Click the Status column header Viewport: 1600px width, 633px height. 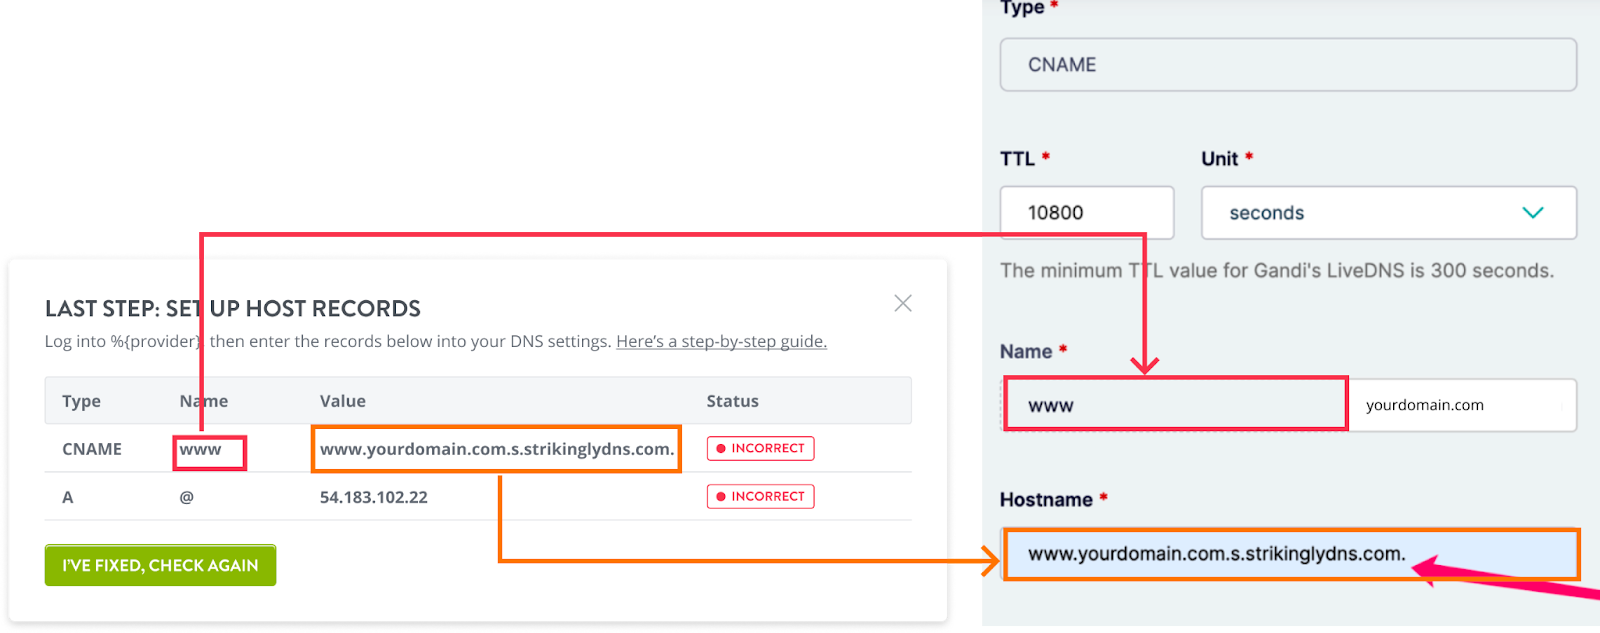pyautogui.click(x=732, y=401)
